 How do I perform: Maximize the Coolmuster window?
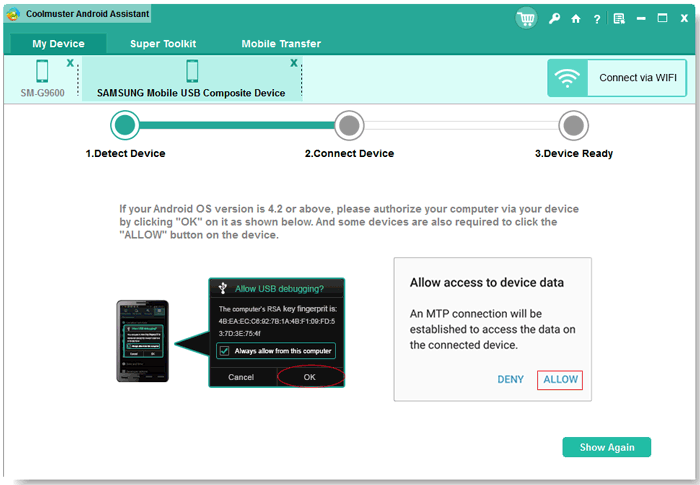tap(662, 18)
